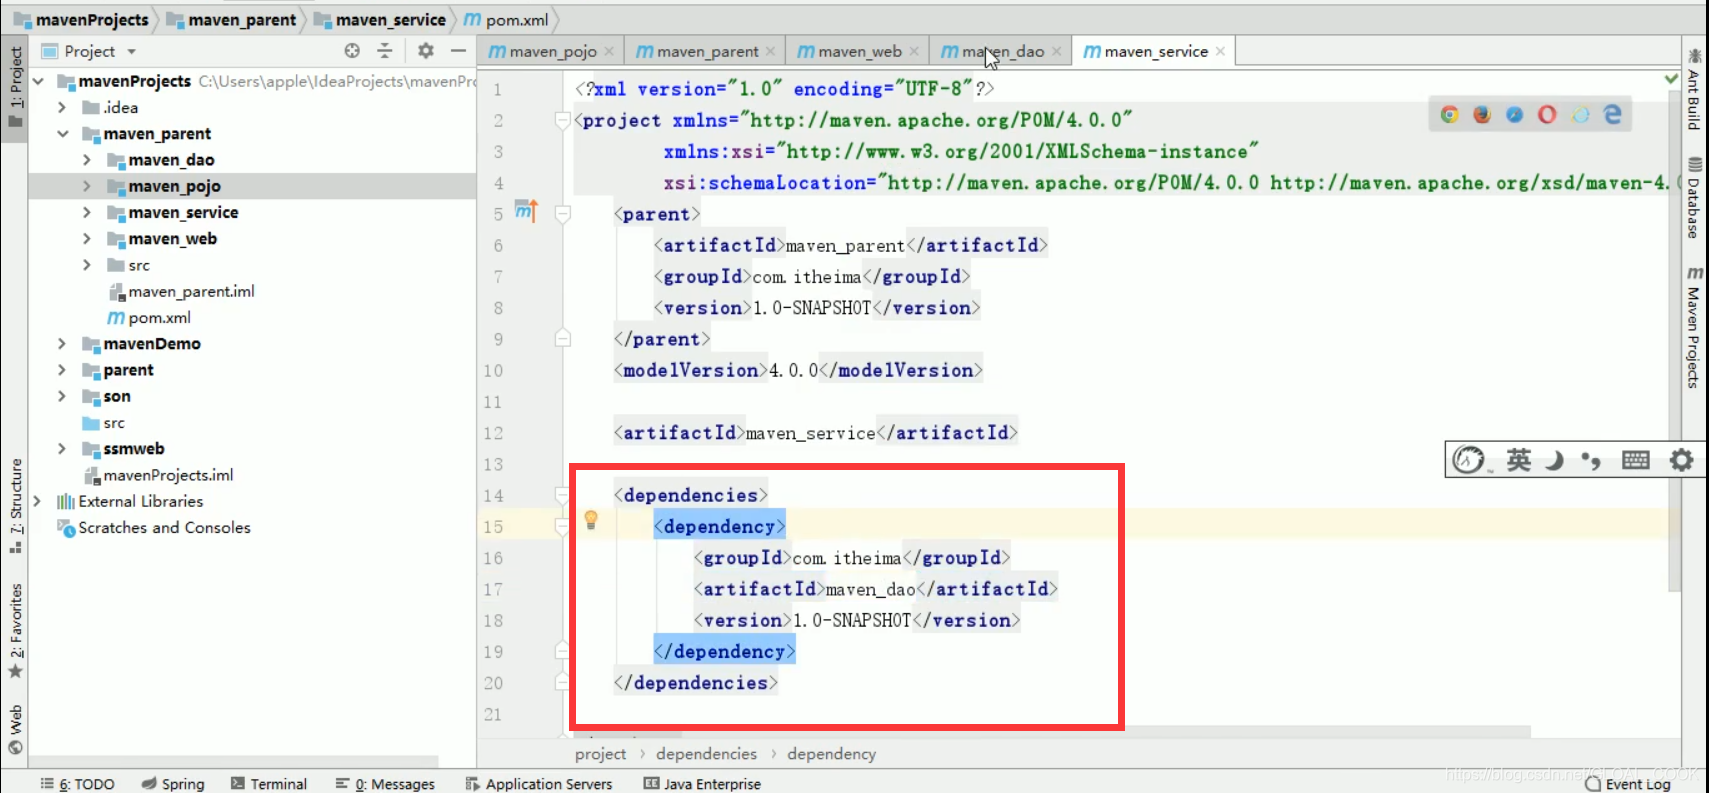The height and width of the screenshot is (793, 1709).
Task: Open in Internet Explorer browser icon
Action: (1580, 115)
